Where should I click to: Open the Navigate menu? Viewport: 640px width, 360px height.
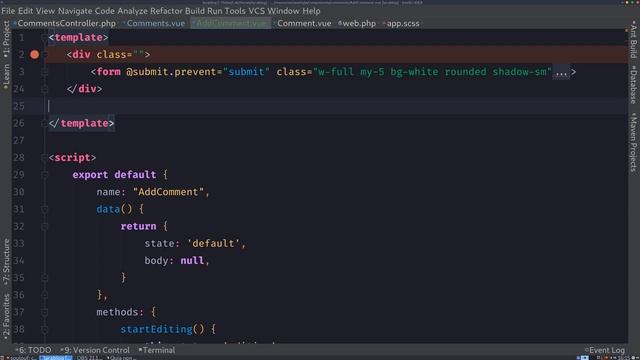click(75, 11)
